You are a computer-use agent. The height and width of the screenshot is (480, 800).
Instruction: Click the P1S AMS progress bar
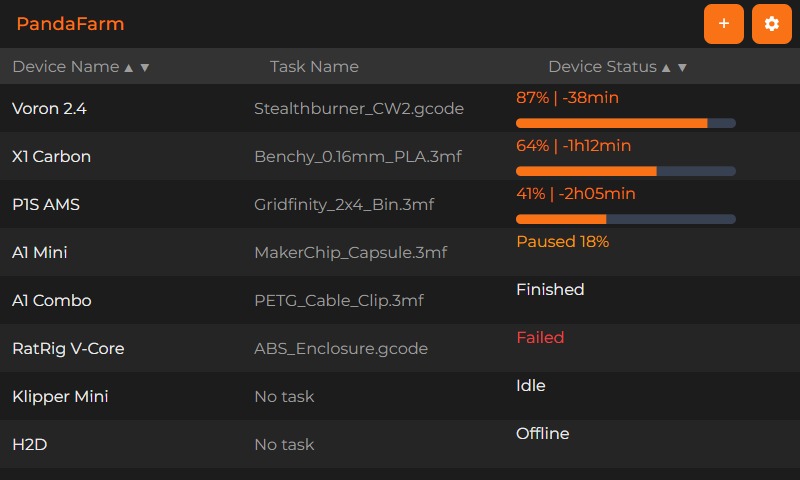point(626,219)
